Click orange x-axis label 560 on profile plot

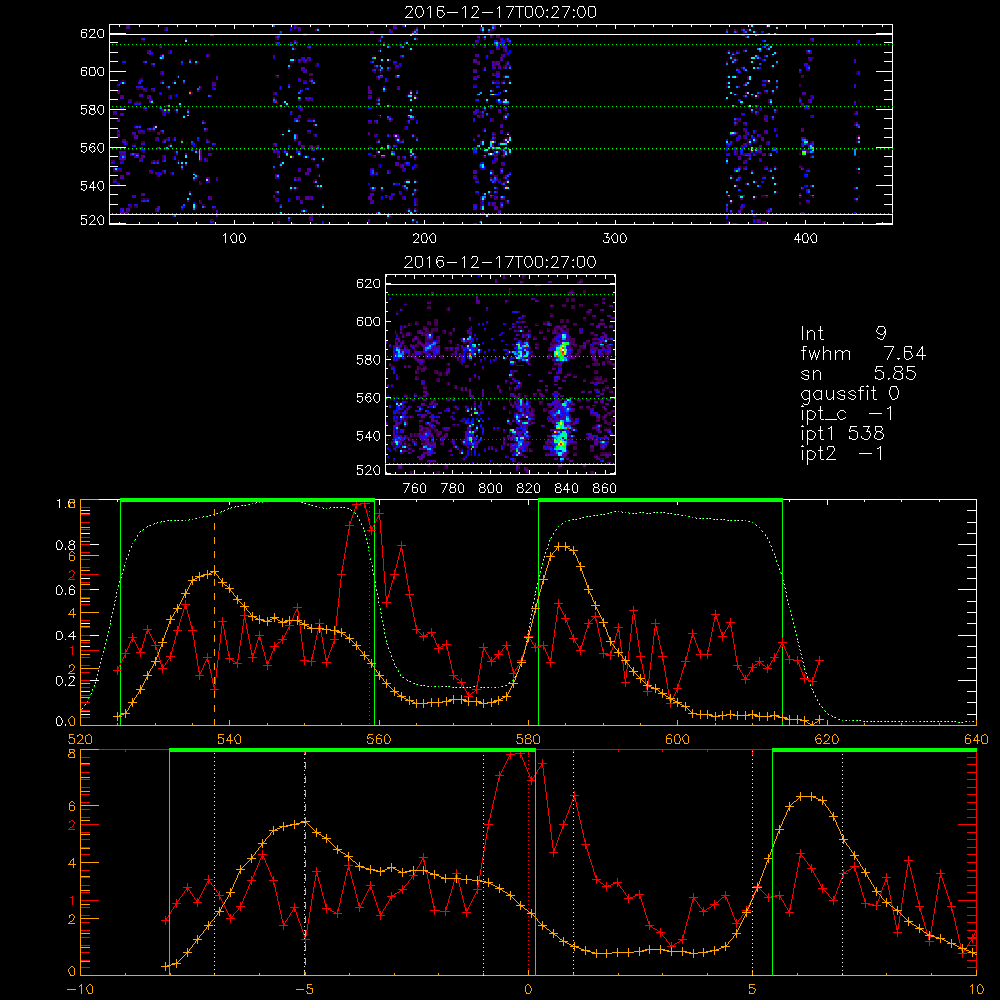click(x=379, y=739)
